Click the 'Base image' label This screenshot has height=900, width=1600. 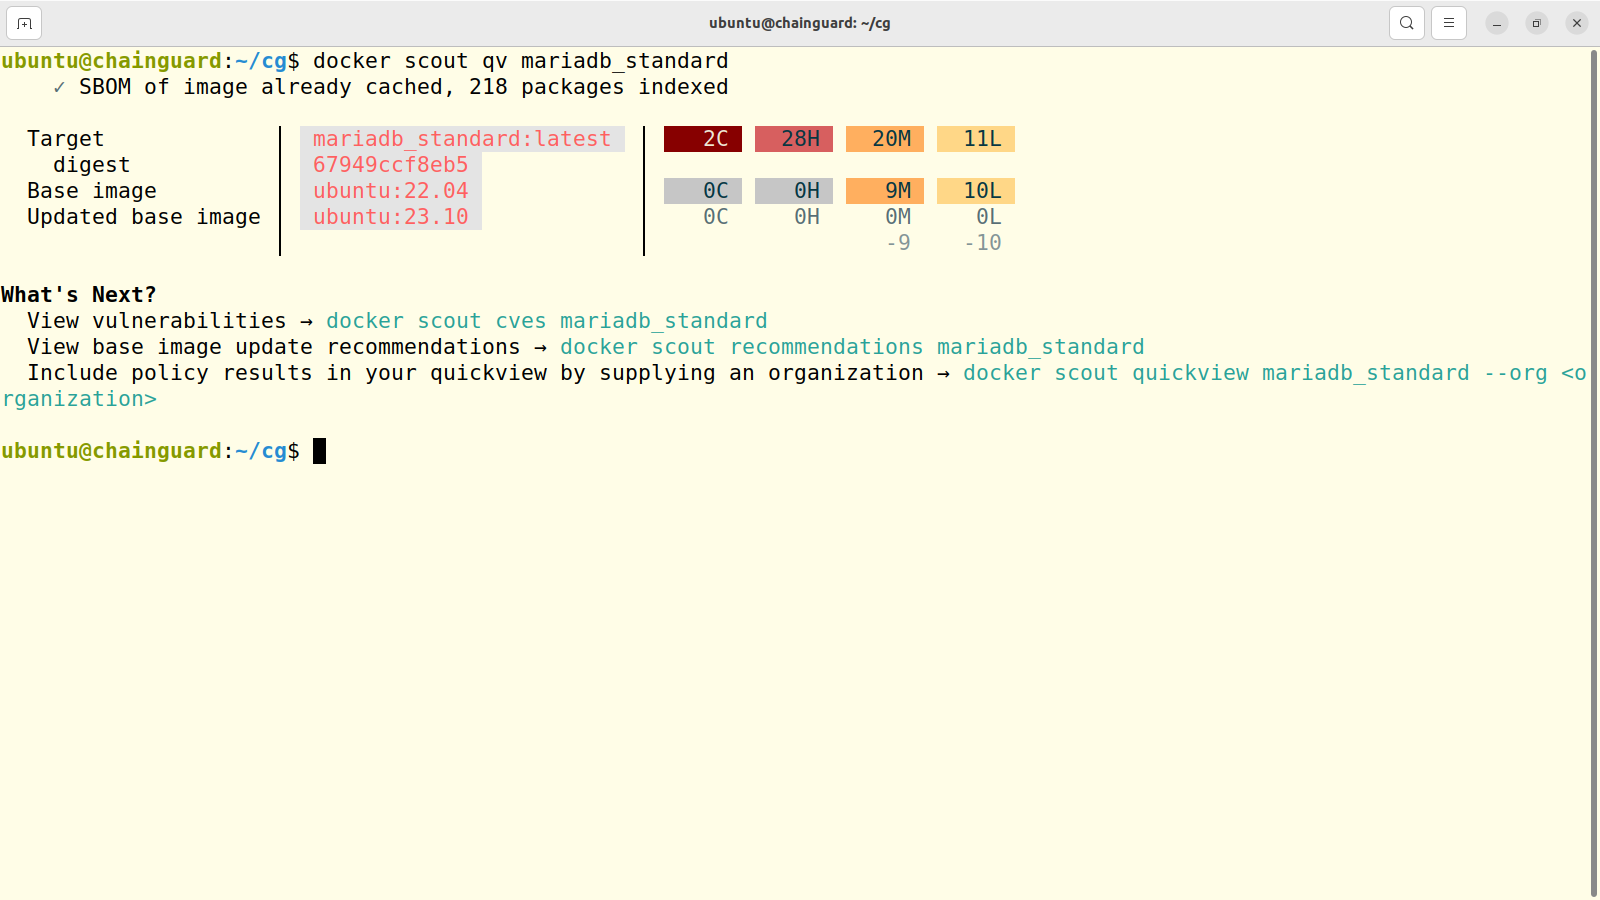tap(92, 191)
